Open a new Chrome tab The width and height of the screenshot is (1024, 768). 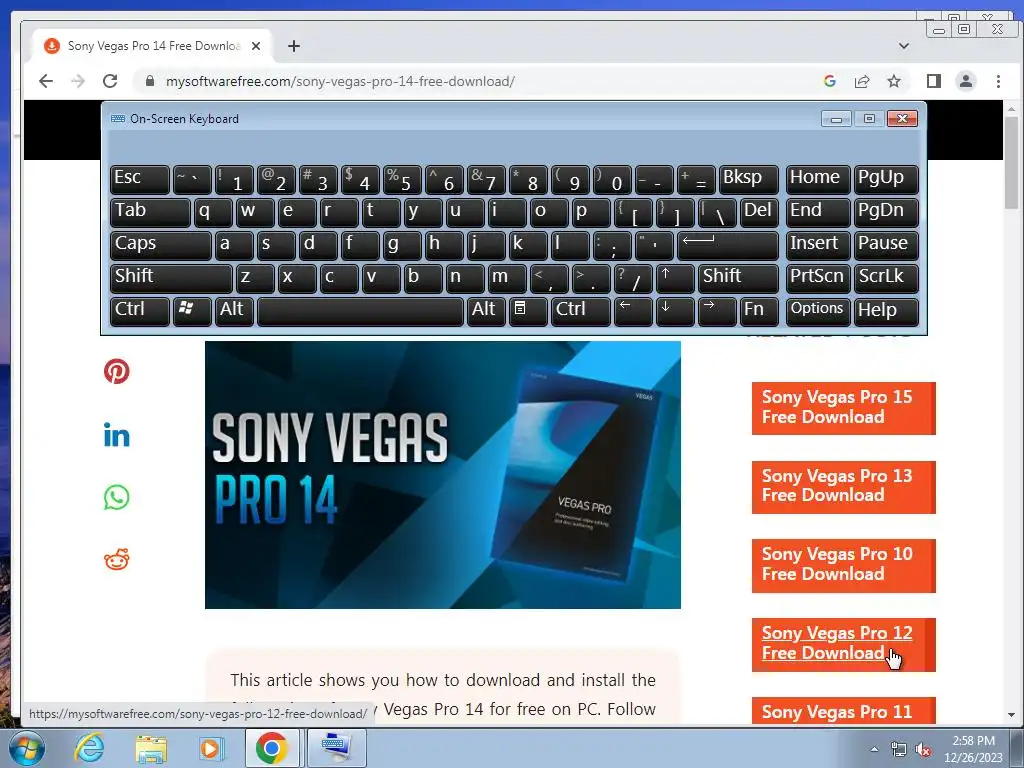294,46
